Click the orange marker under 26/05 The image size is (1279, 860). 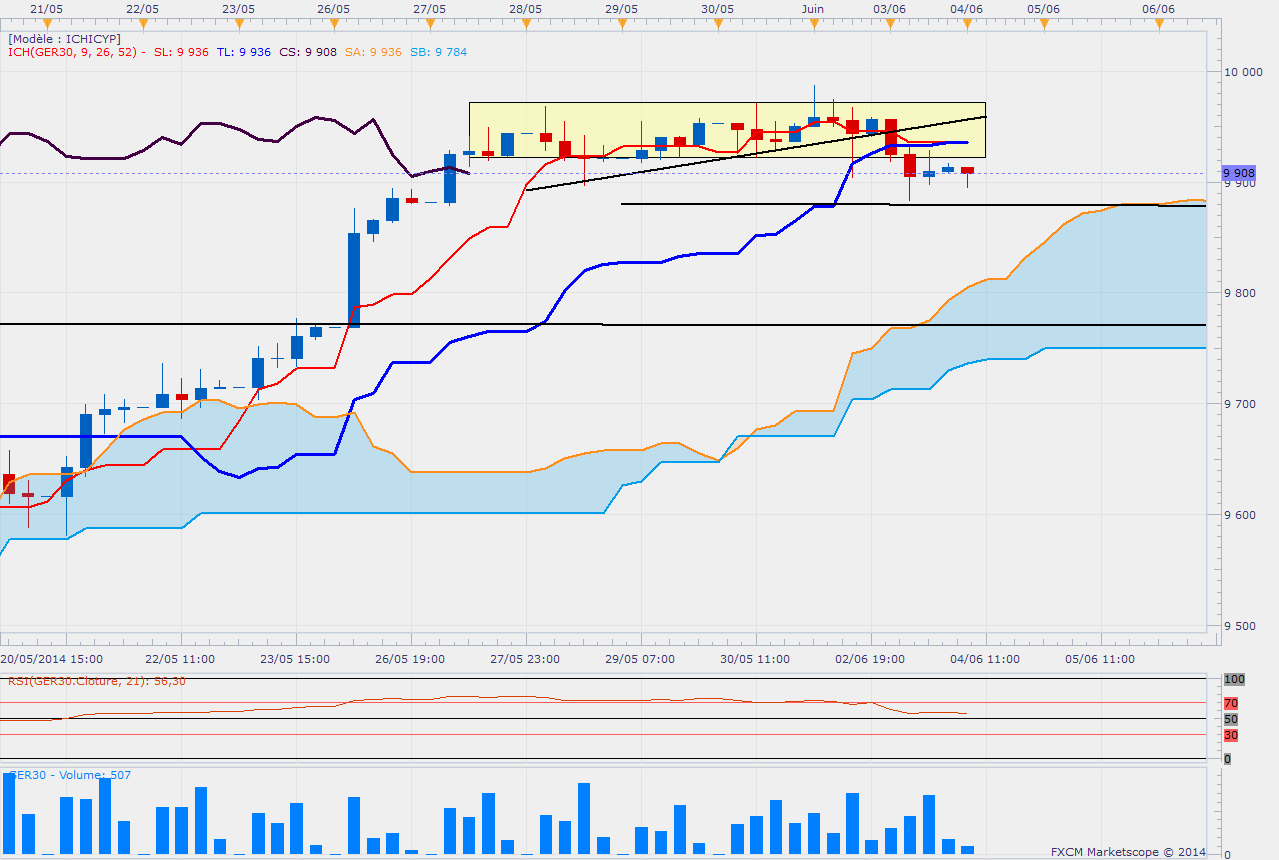point(334,22)
